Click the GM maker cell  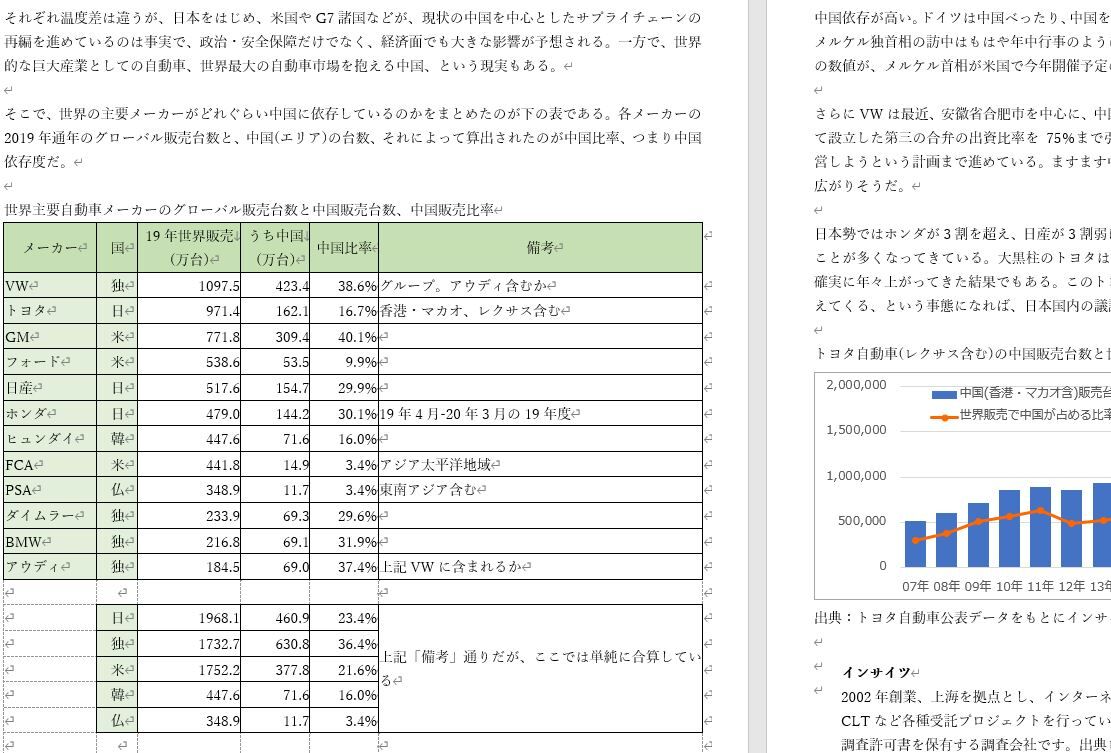click(50, 336)
